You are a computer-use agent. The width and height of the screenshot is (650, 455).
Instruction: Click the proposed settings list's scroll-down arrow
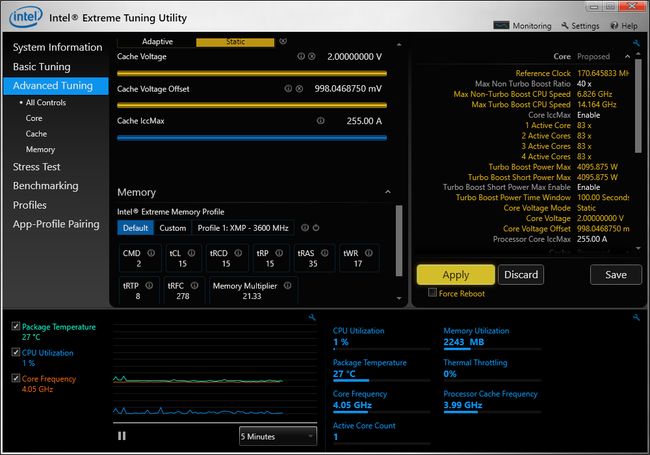coord(638,248)
